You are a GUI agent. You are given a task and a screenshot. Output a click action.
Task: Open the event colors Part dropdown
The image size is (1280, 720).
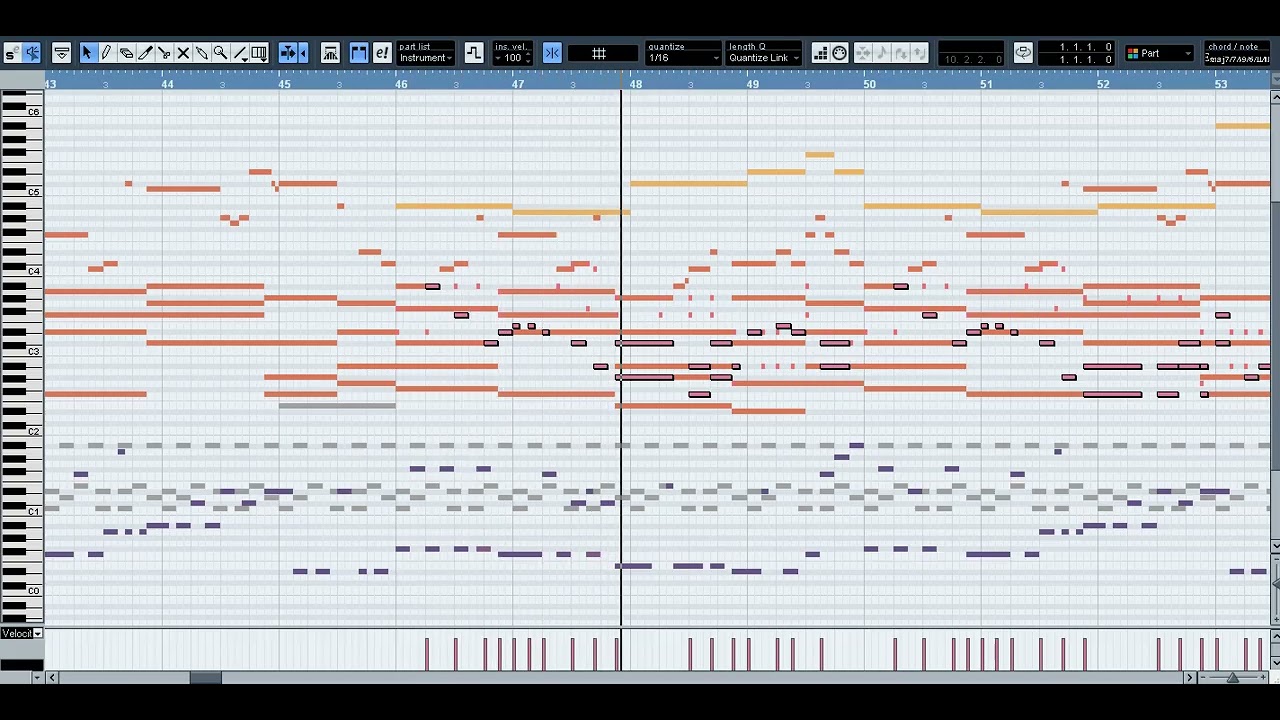[1159, 53]
